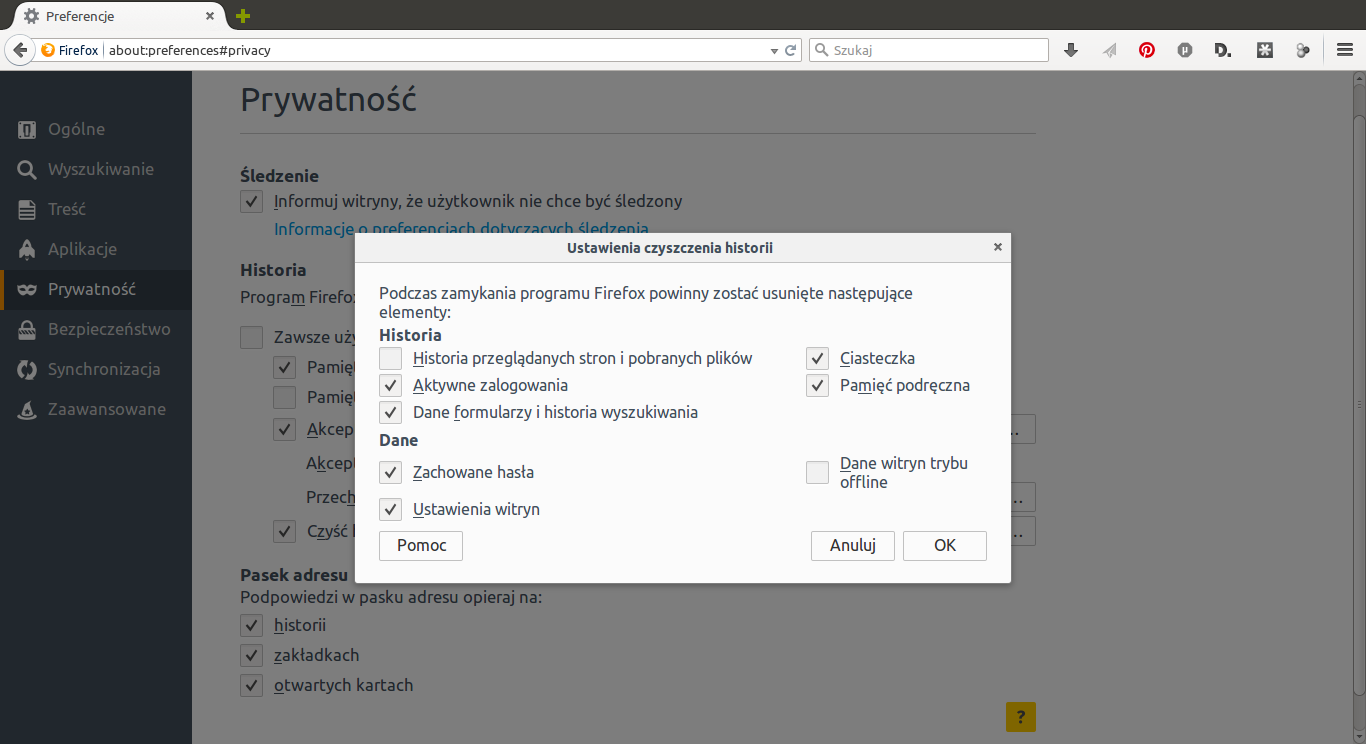Screen dimensions: 1366x744
Task: Uncheck Aktywne zalogowania
Action: click(x=391, y=386)
